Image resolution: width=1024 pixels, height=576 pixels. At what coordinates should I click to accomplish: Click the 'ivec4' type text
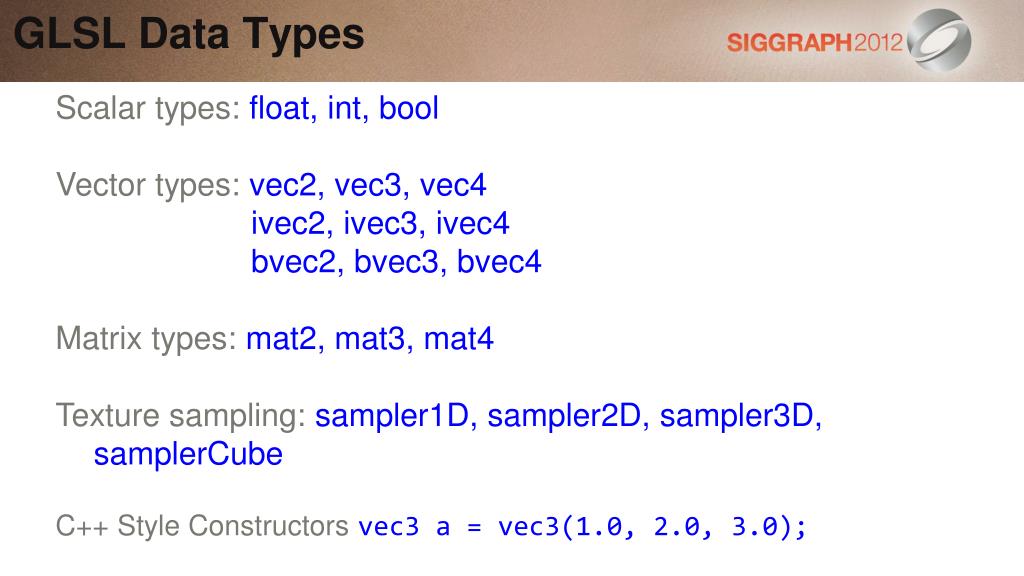[x=472, y=223]
